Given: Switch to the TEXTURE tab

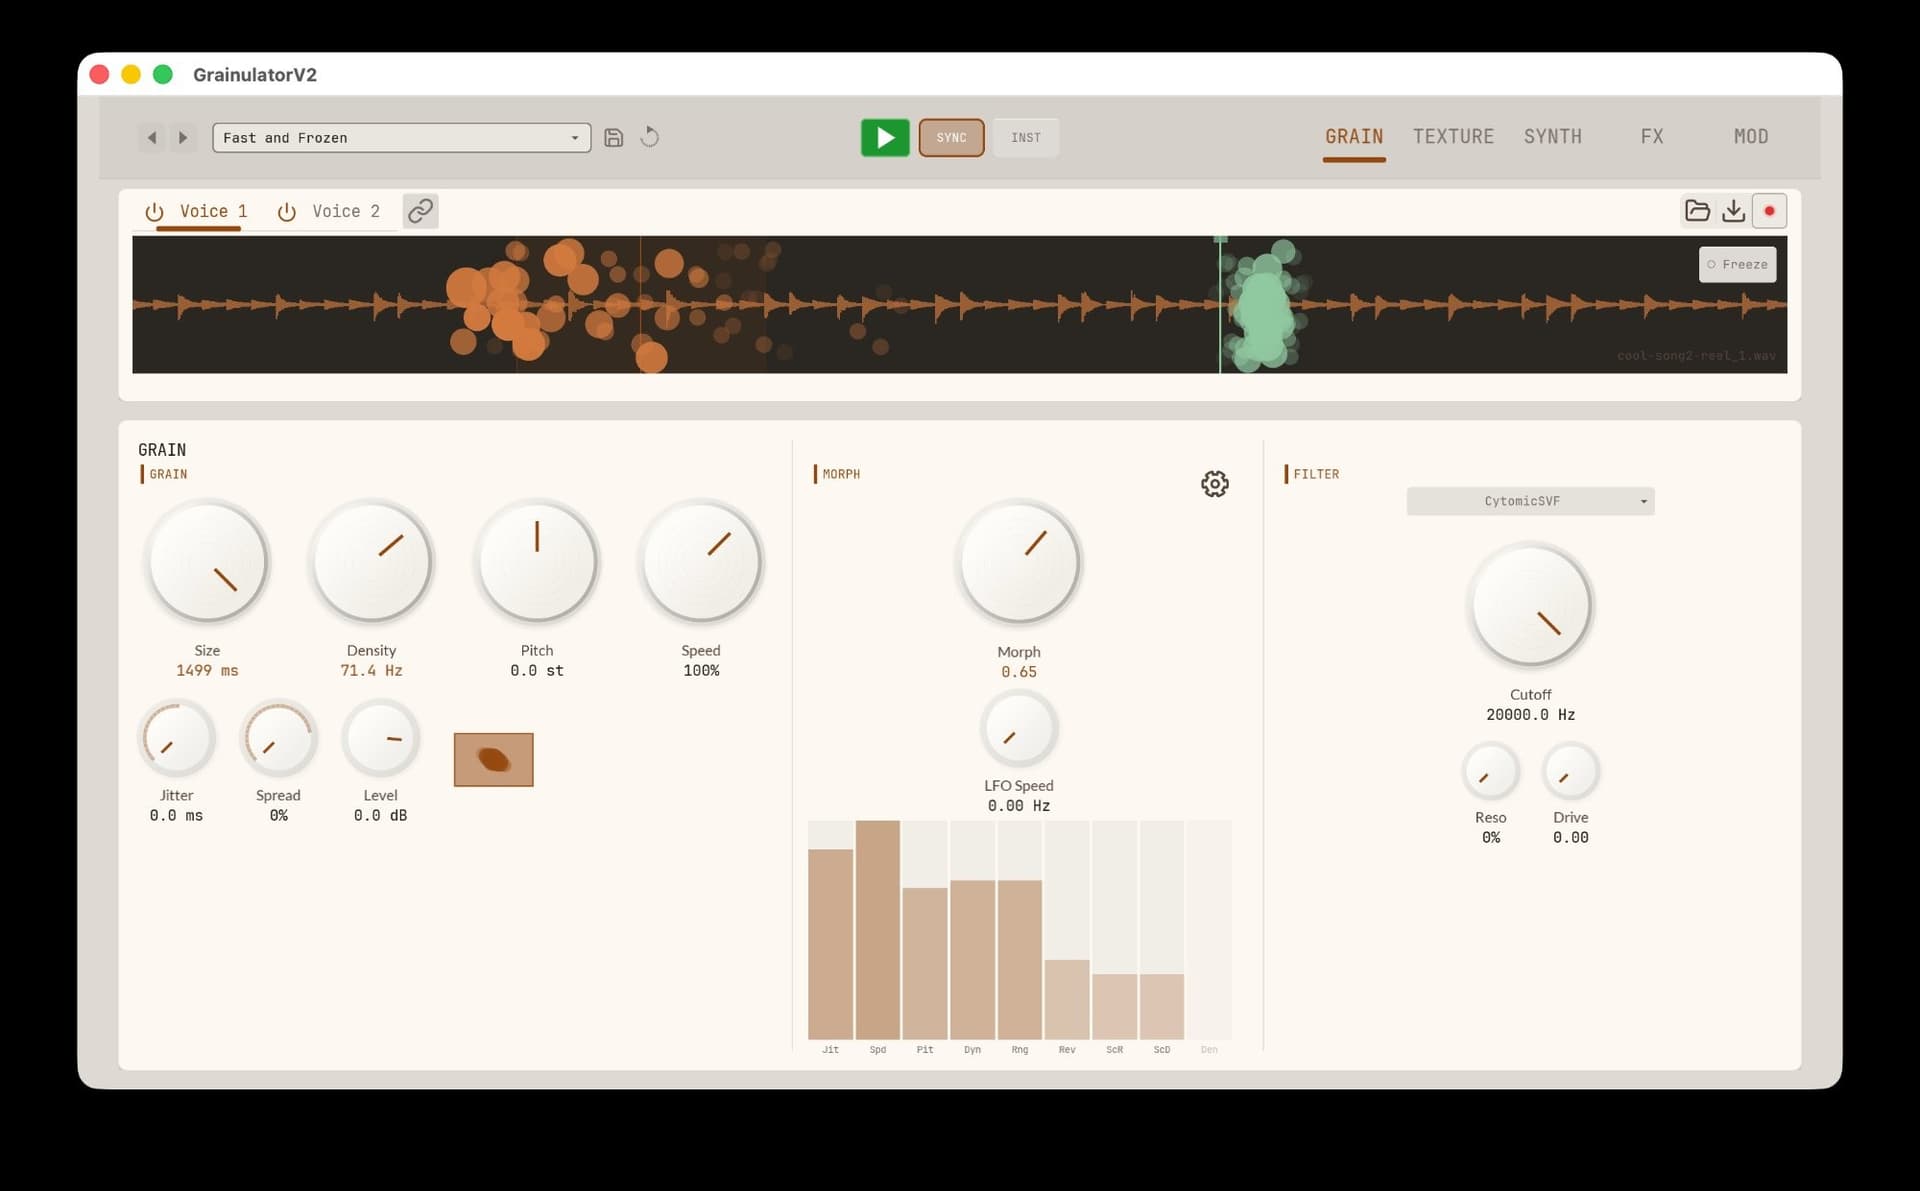Looking at the screenshot, I should [x=1453, y=136].
